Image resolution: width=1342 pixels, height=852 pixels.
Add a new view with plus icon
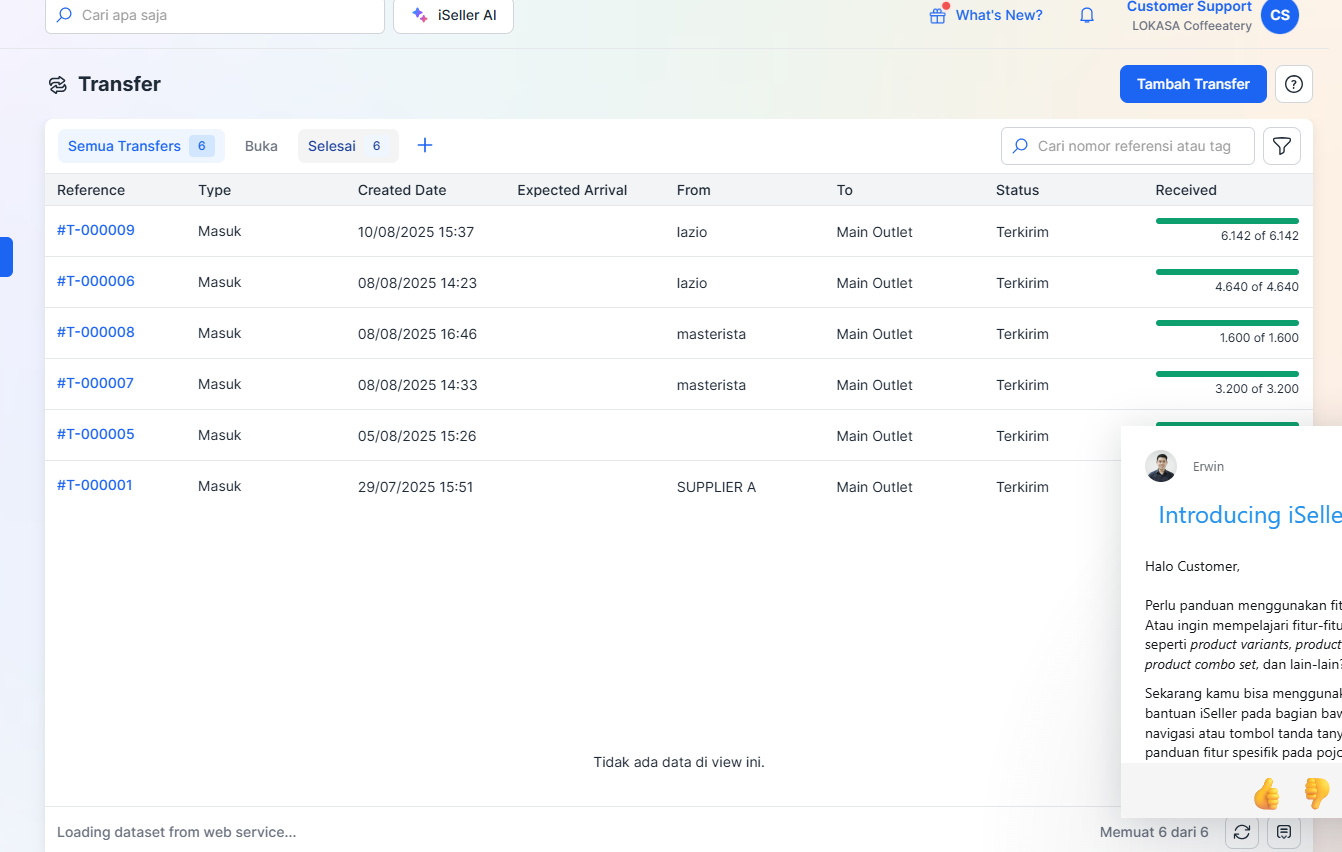425,146
